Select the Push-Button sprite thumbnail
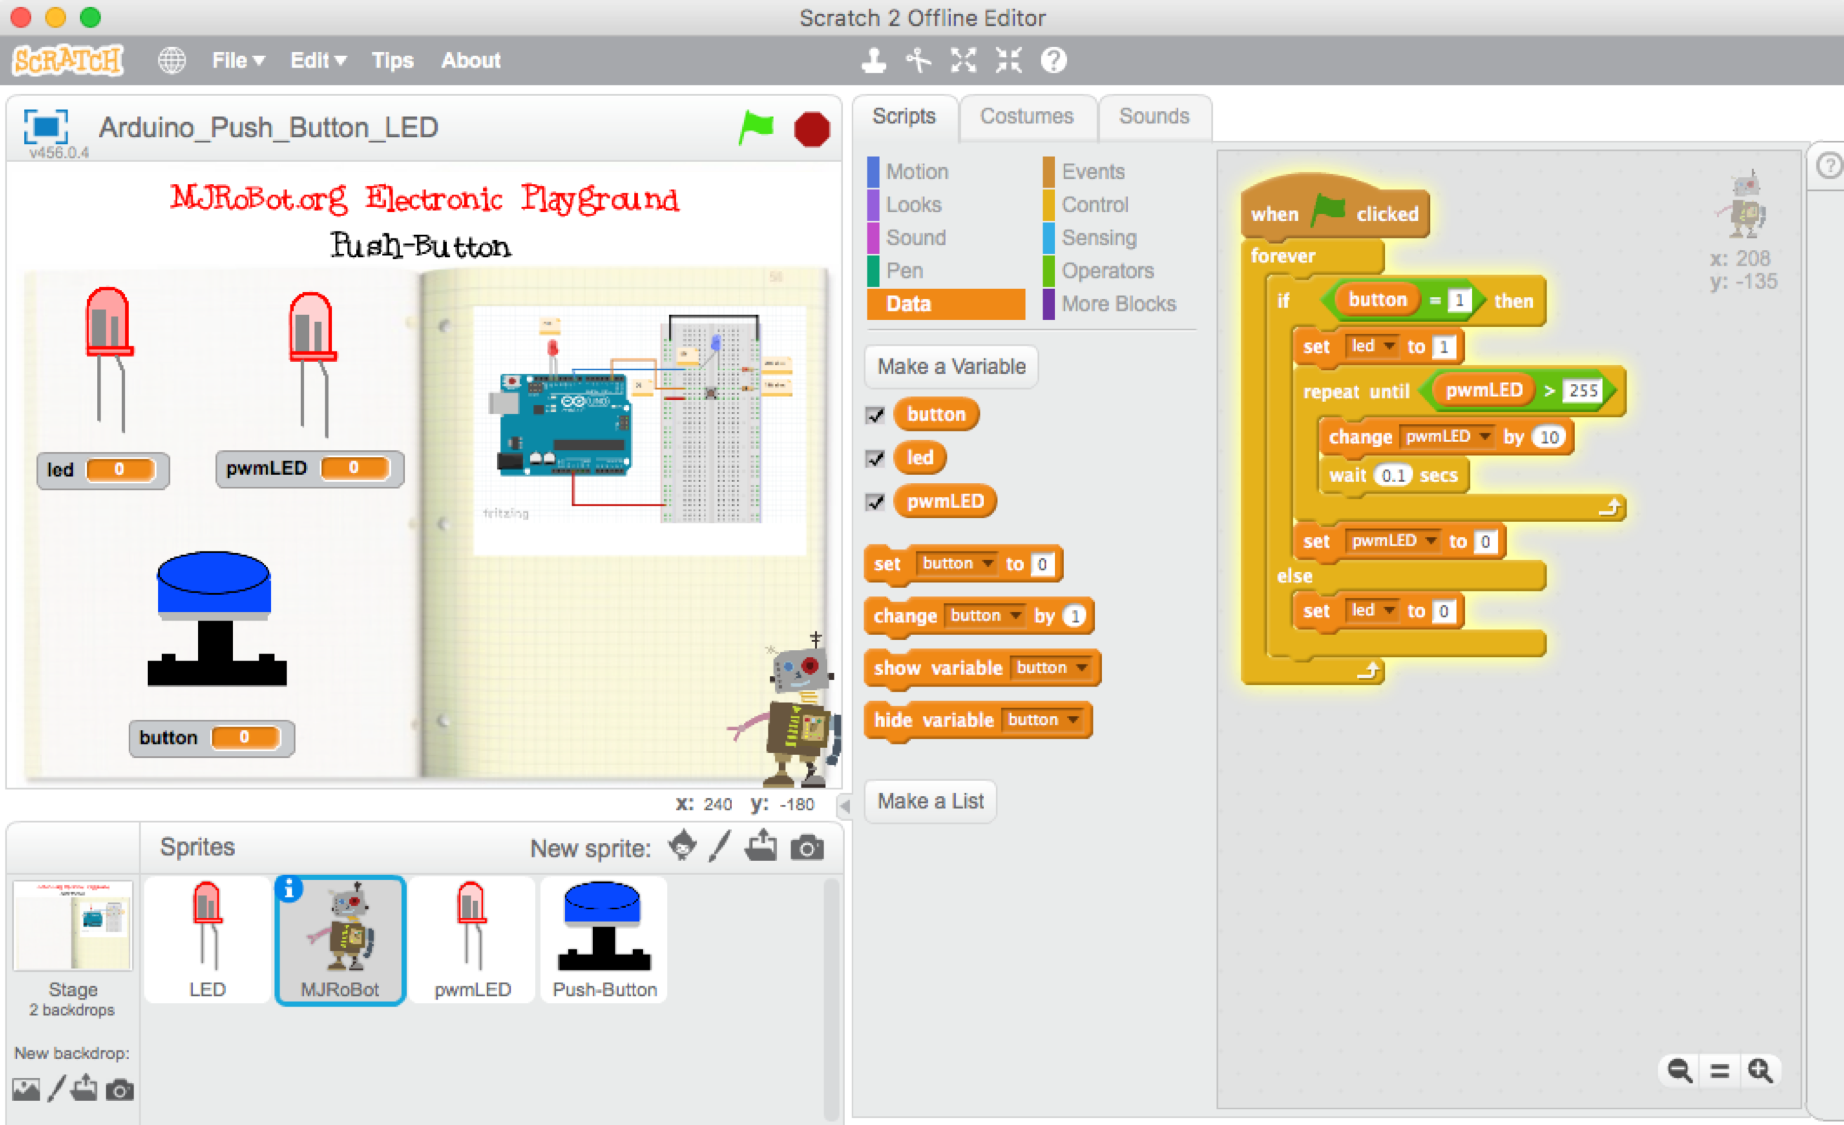1844x1125 pixels. click(x=603, y=938)
